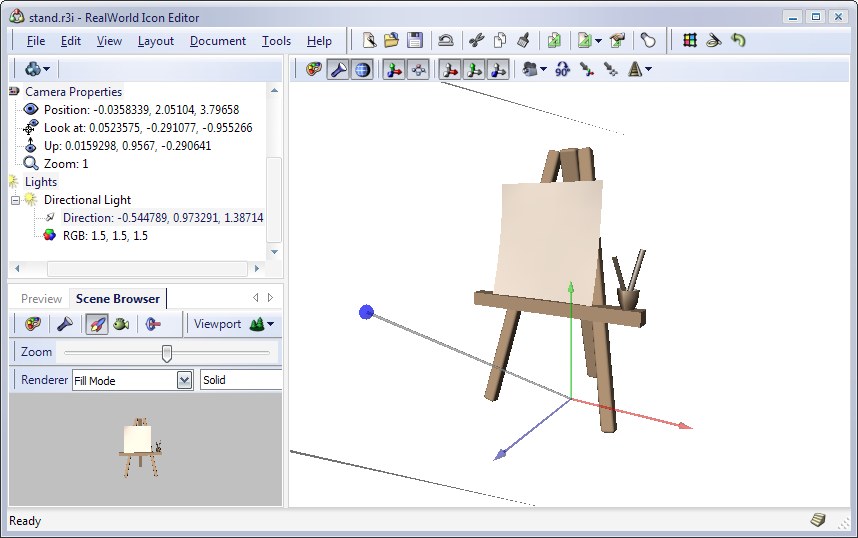The height and width of the screenshot is (538, 858).
Task: Click flashlight icon in Scene Browser toolbar
Action: 65,324
